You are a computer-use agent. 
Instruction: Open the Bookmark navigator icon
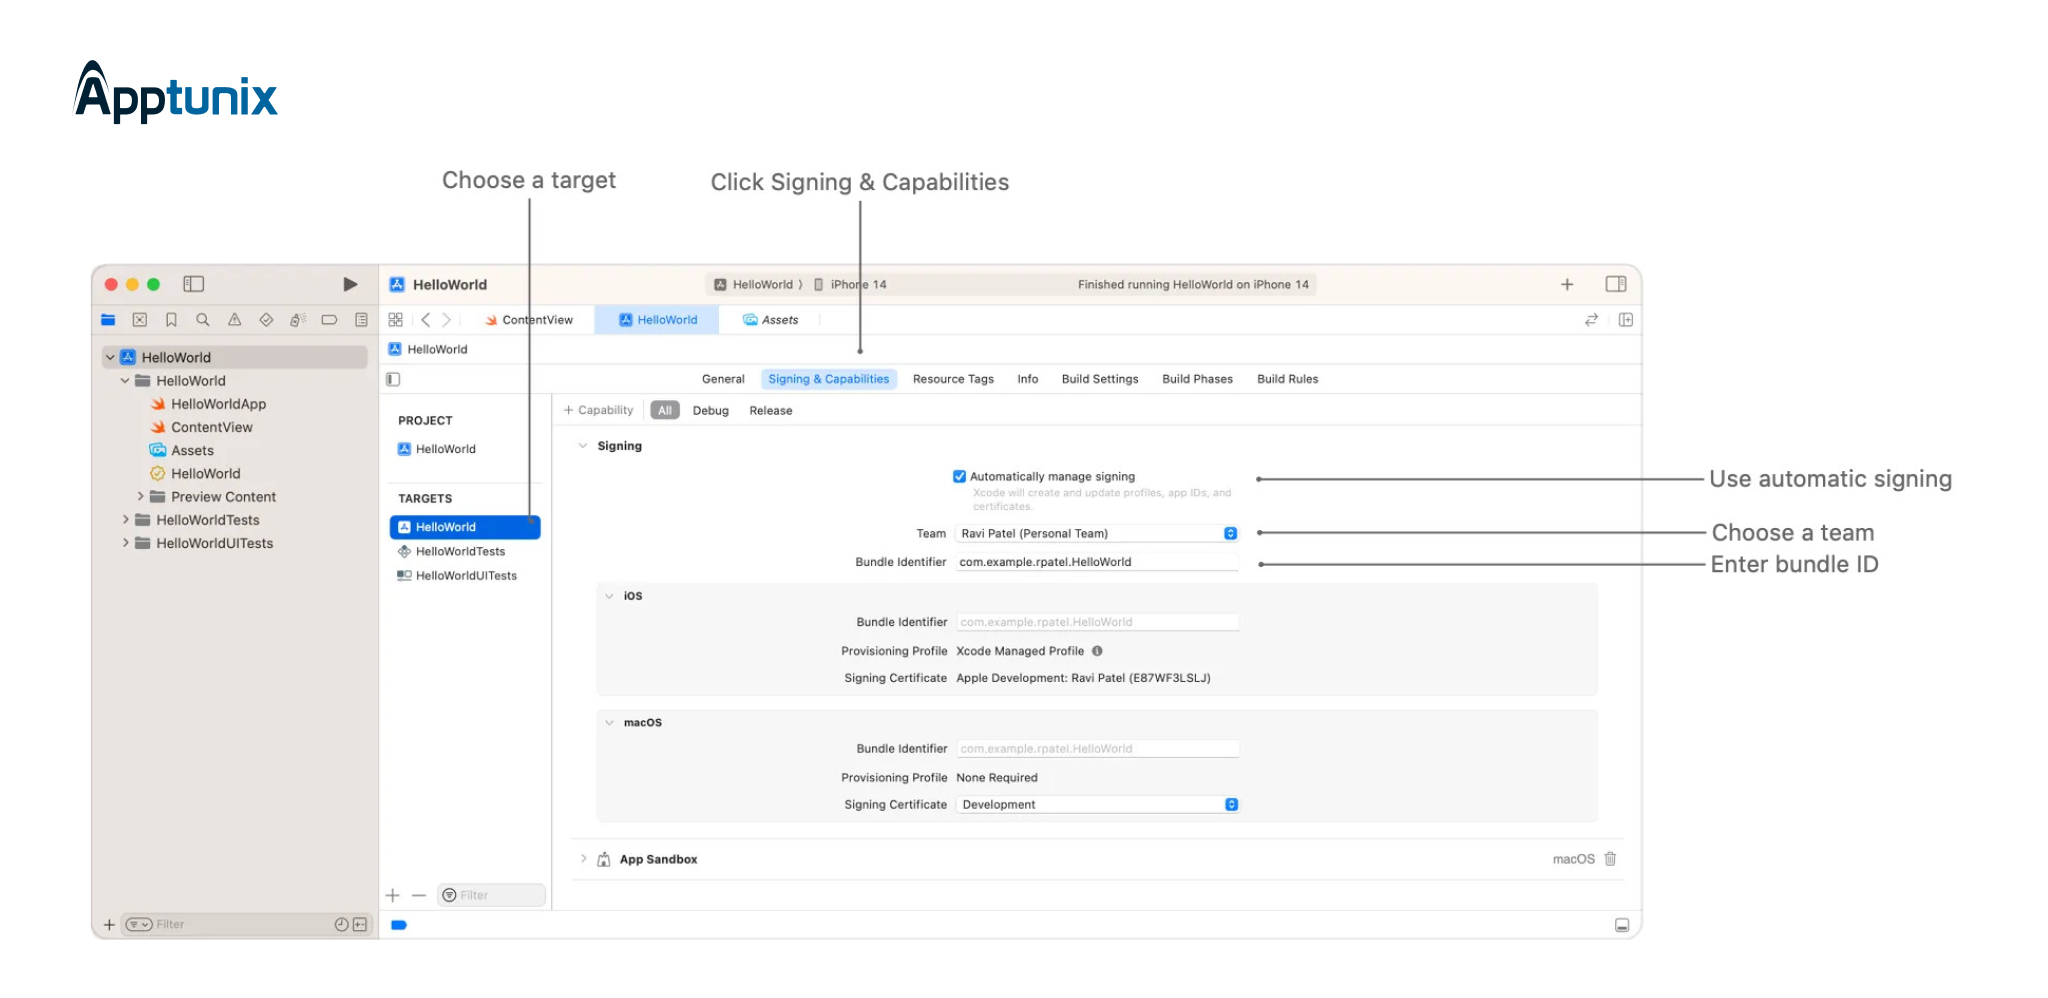coord(171,320)
